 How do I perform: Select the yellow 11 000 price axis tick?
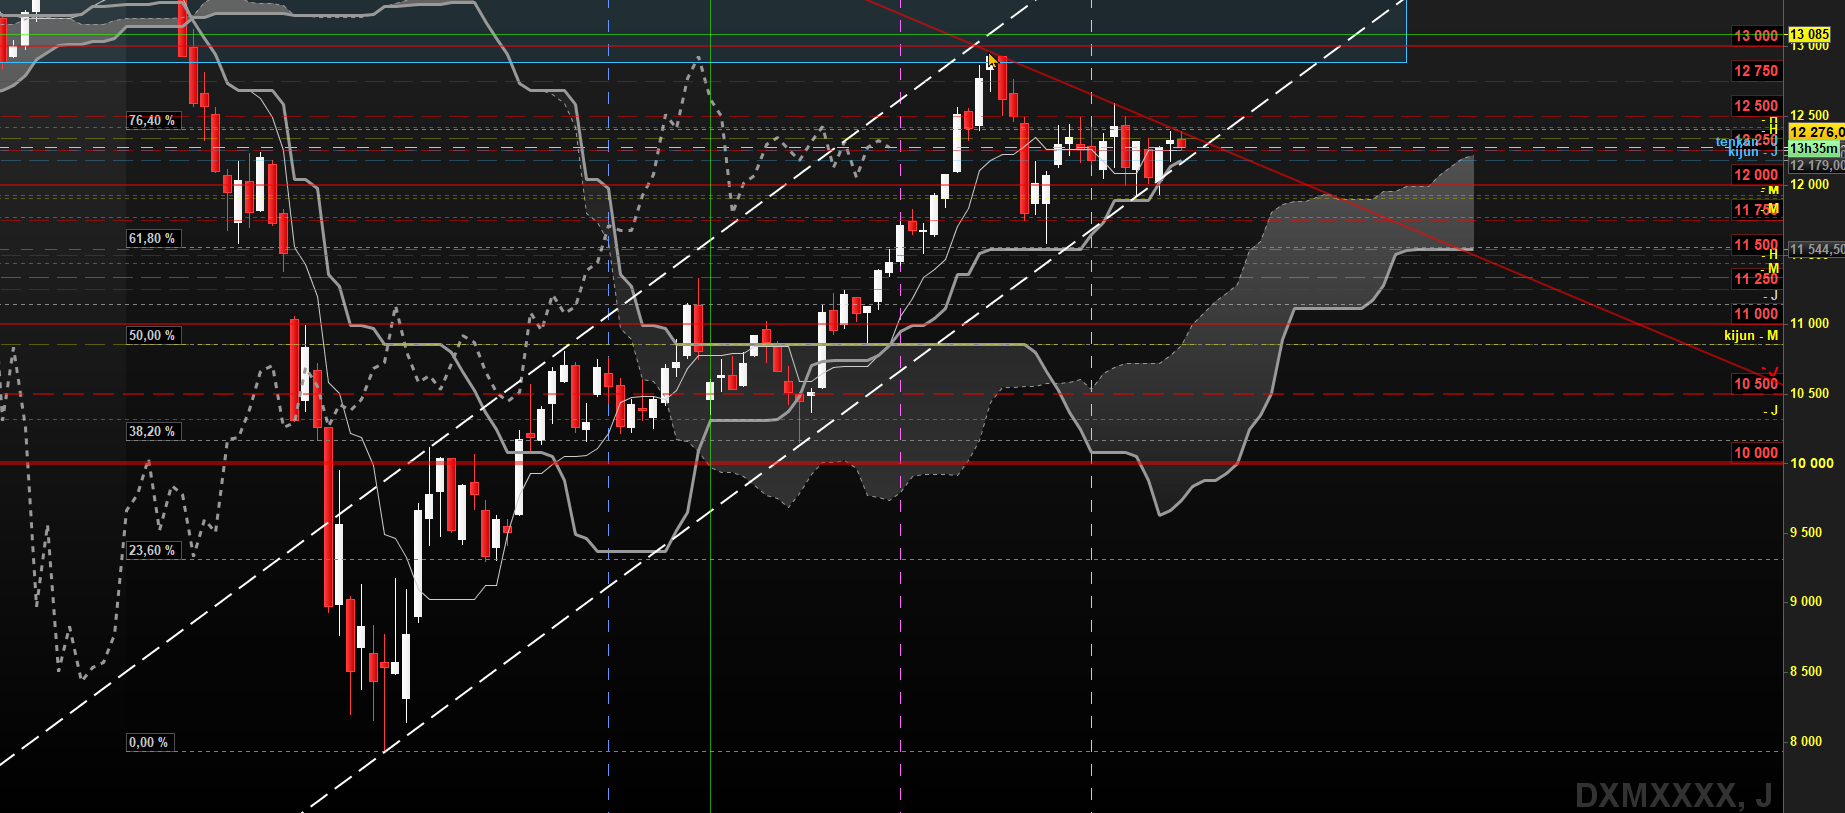pos(1810,324)
